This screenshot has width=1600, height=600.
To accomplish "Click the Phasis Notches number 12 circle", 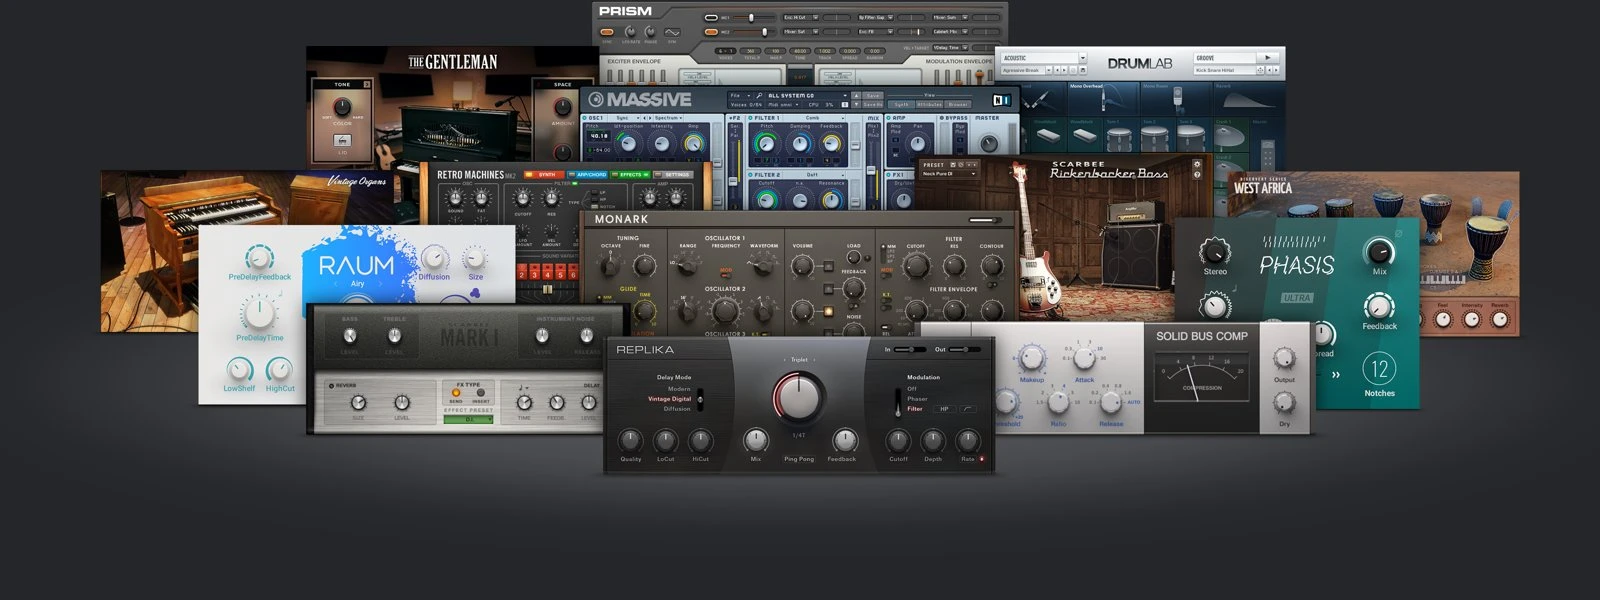I will coord(1379,369).
